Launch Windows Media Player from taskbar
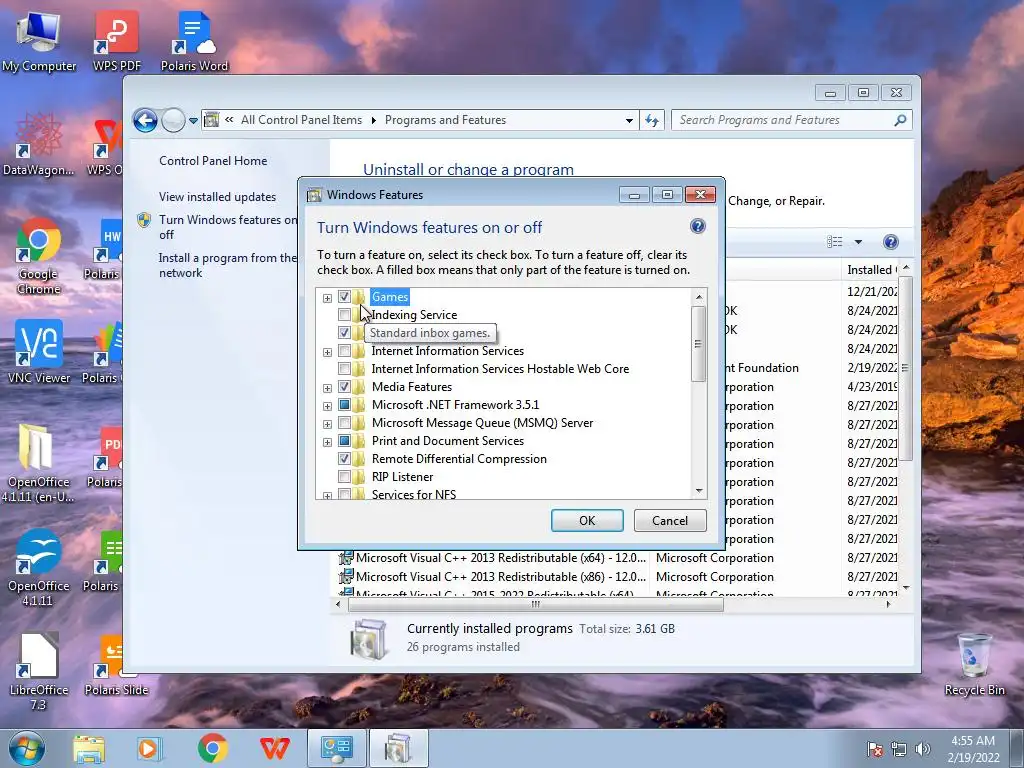 pos(148,748)
